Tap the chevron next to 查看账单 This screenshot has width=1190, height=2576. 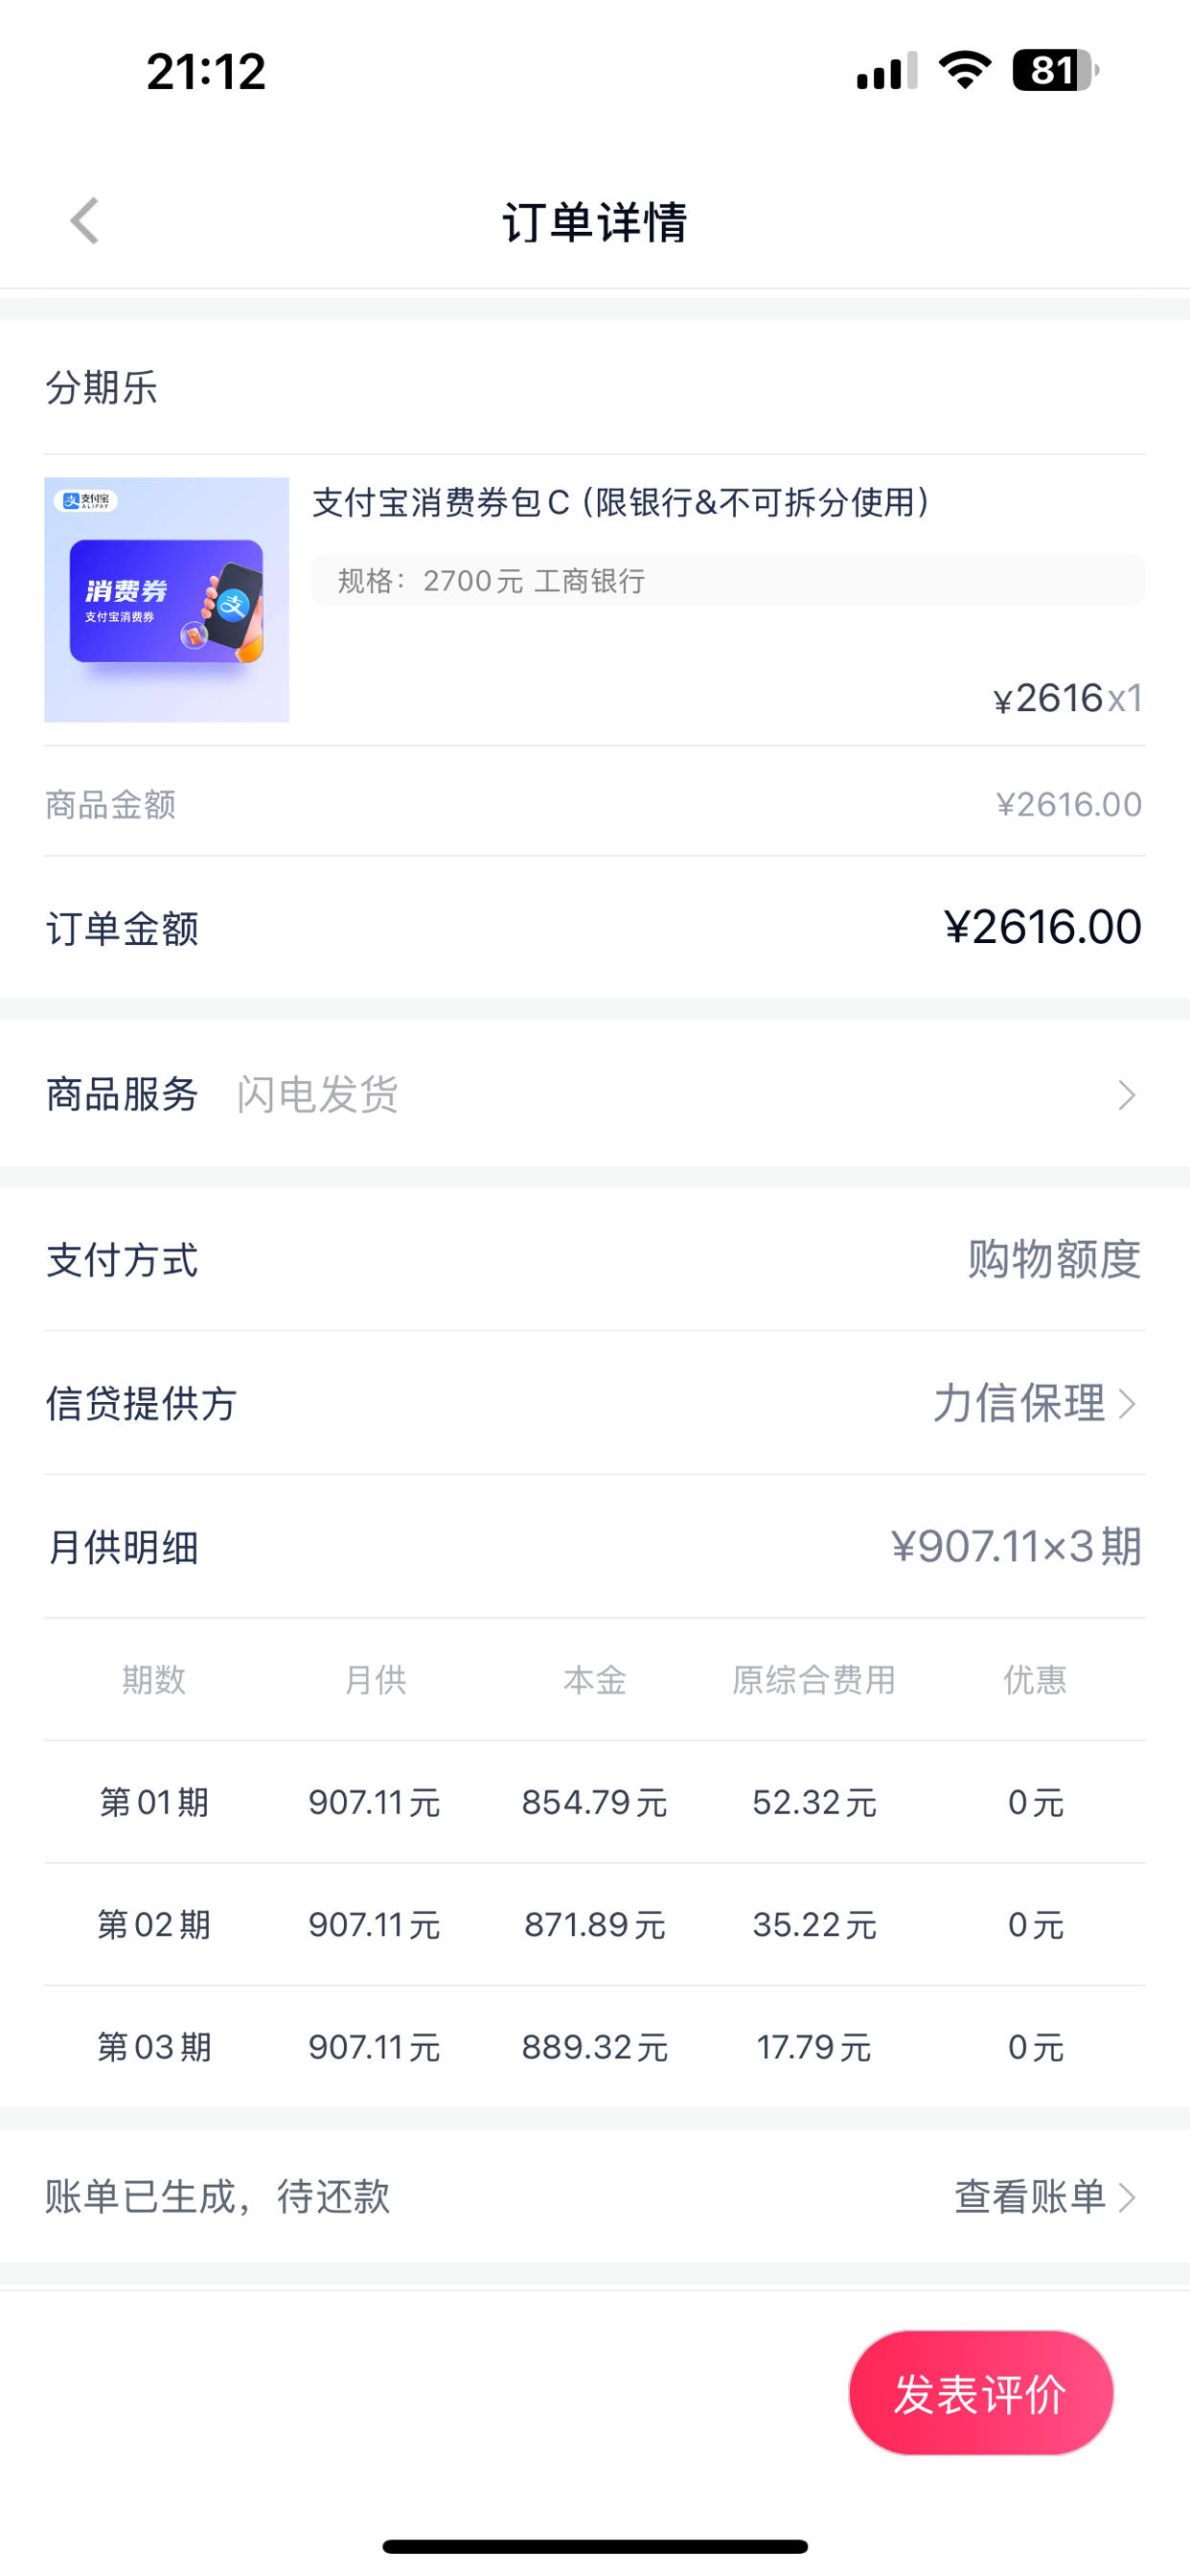pos(1126,2197)
